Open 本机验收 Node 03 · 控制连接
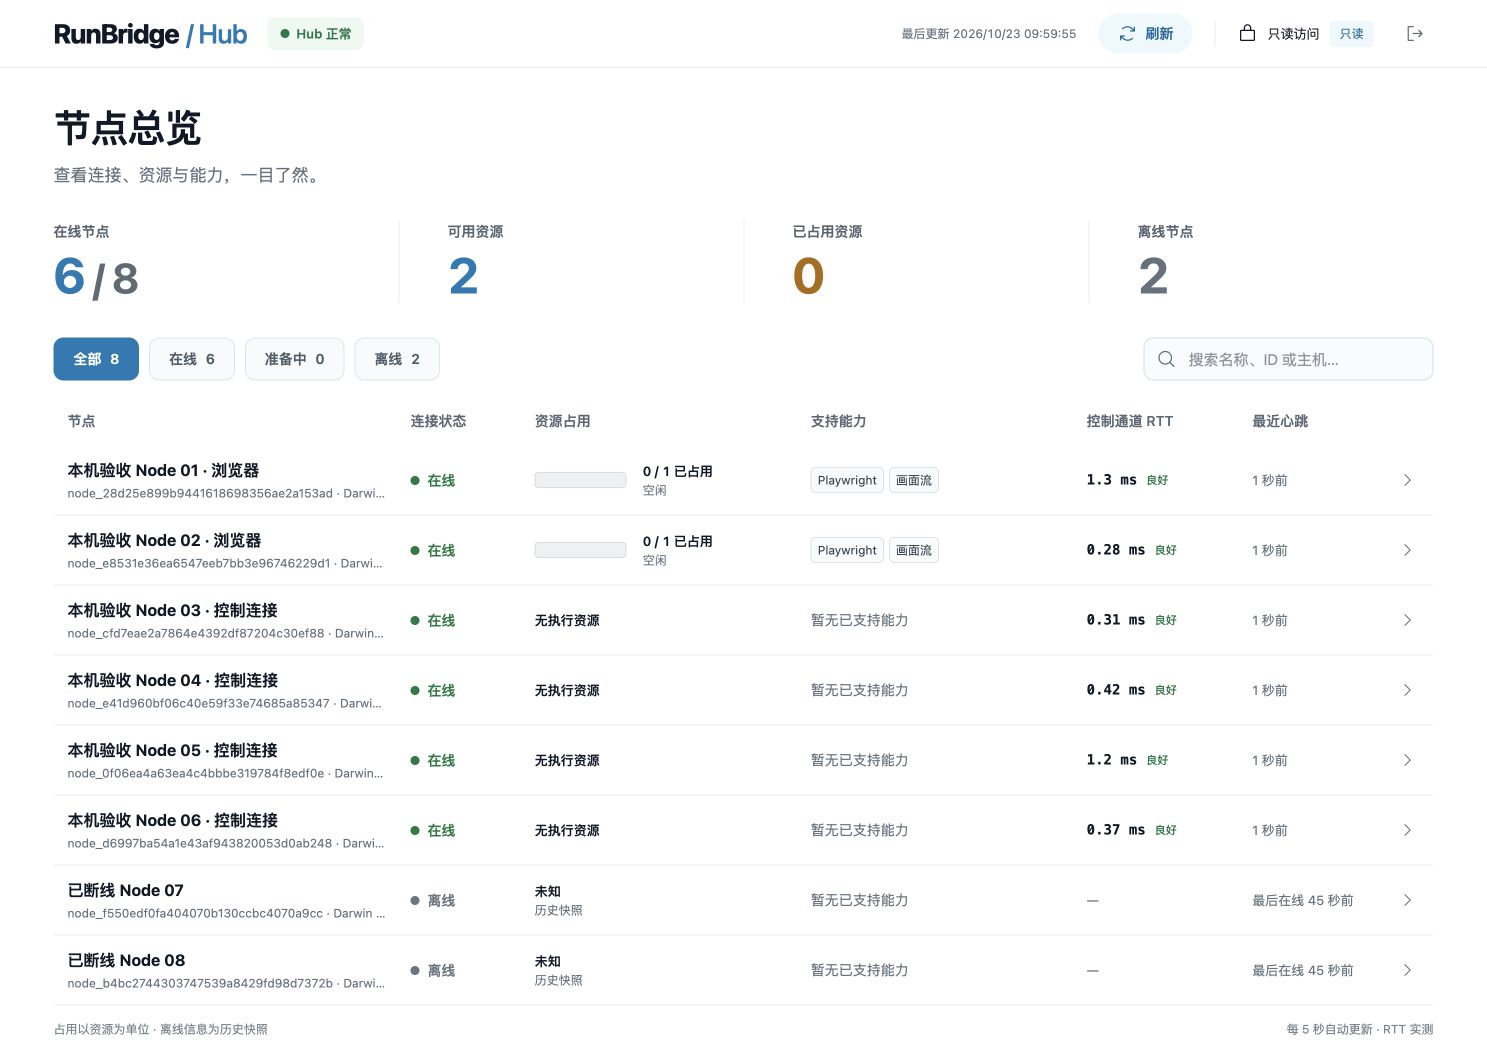The width and height of the screenshot is (1487, 1058). [x=172, y=611]
